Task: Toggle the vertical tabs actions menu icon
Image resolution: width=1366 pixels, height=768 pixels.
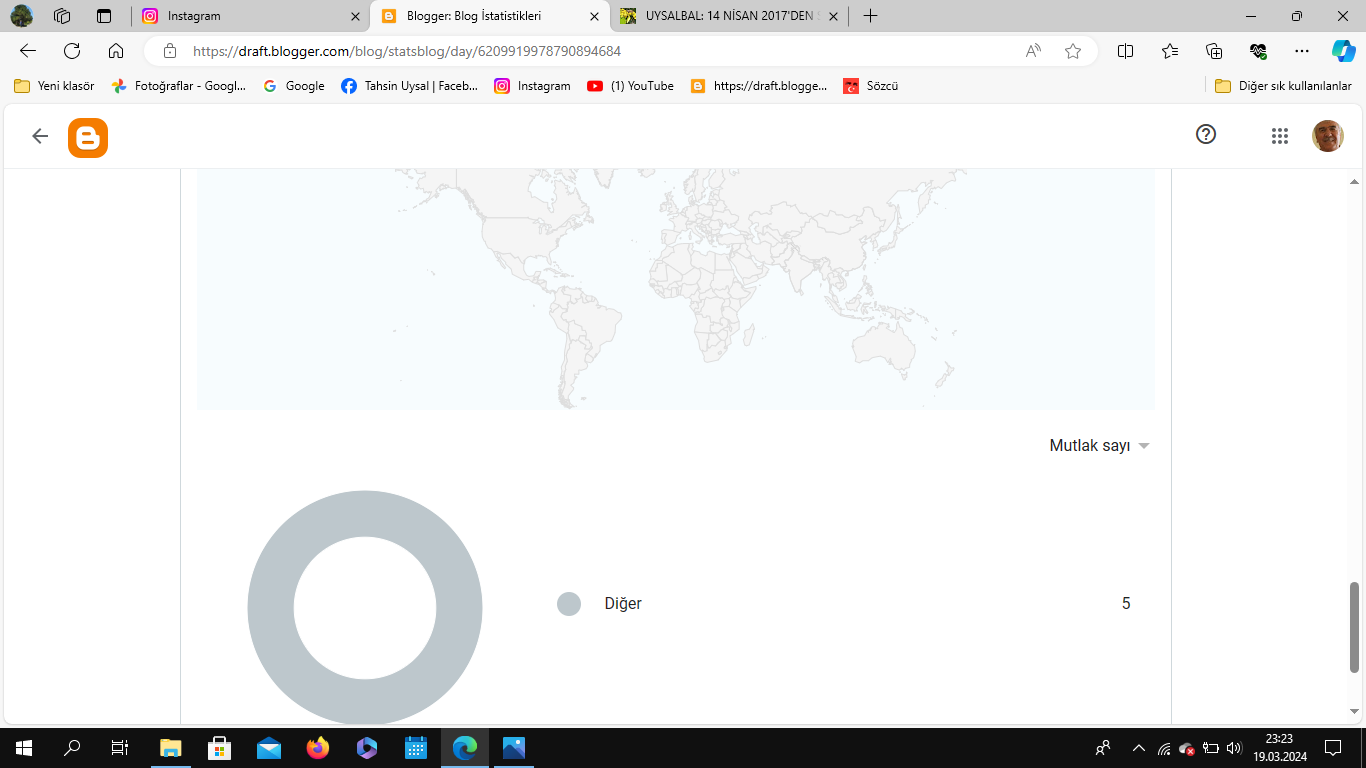Action: (x=104, y=16)
